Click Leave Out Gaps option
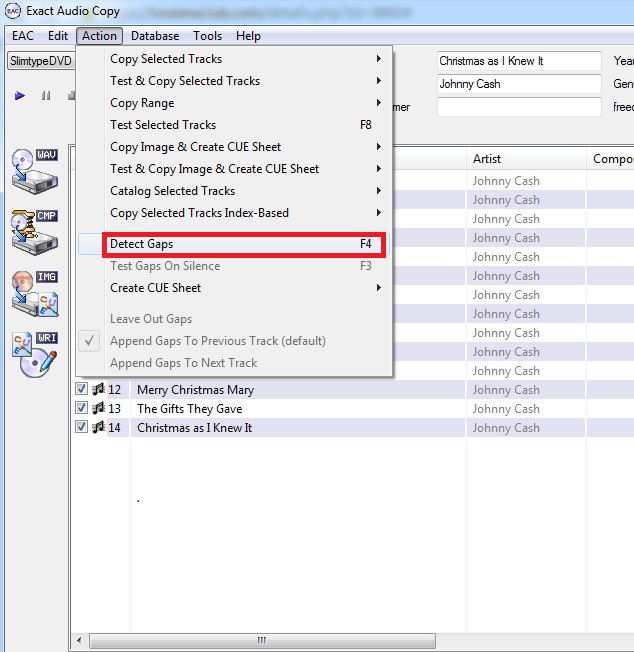Screen dimensions: 634x652 [234, 319]
